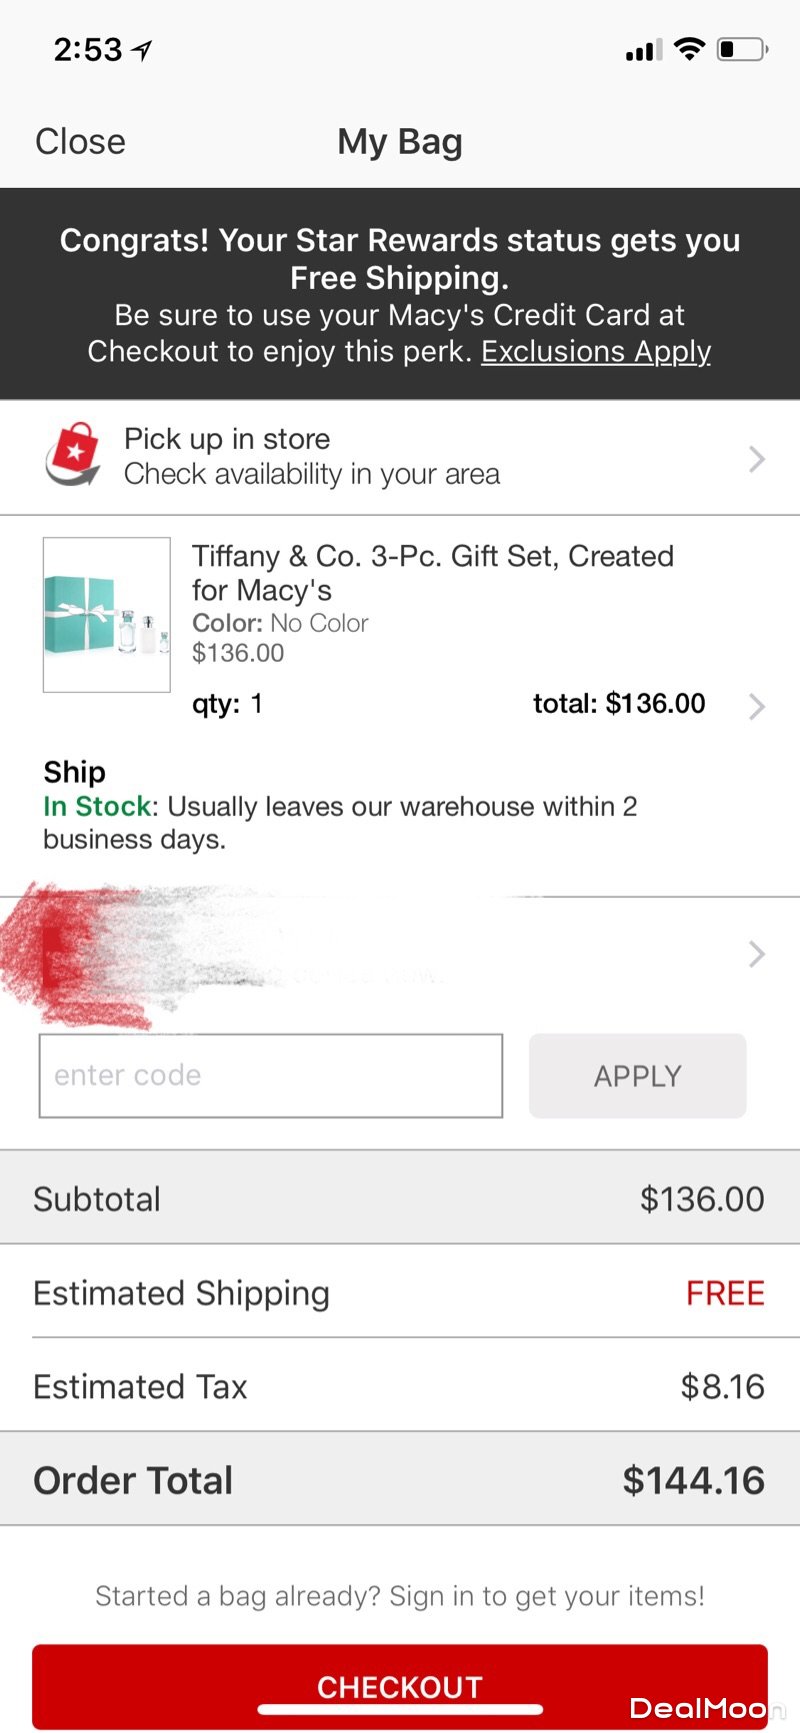Tap the Wi-Fi status icon

point(689,48)
